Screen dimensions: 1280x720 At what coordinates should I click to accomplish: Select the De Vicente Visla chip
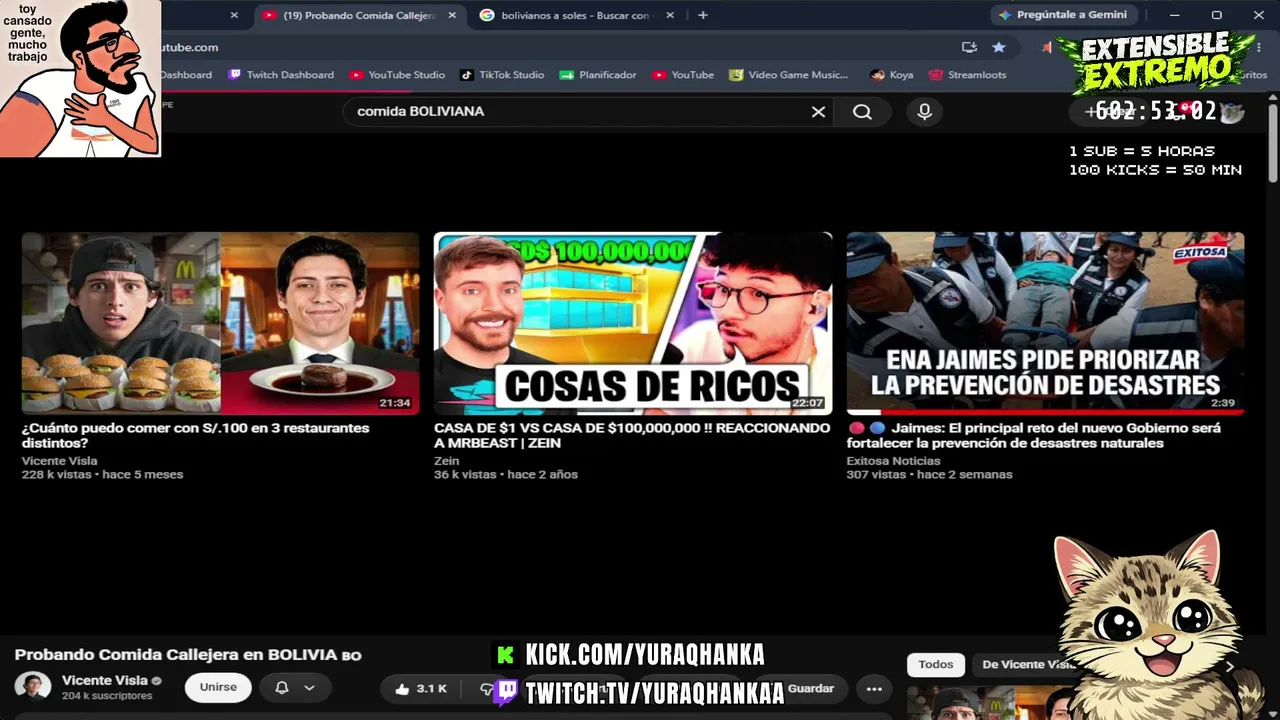pyautogui.click(x=1028, y=664)
